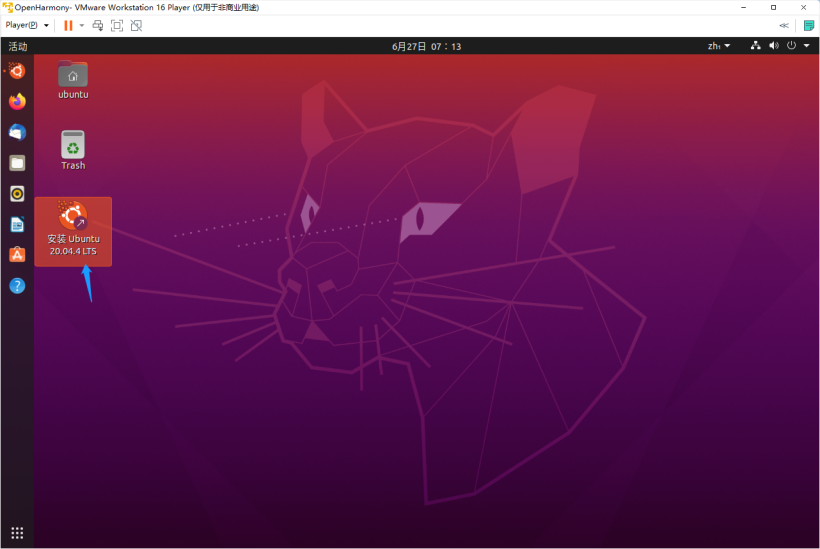Open the Player menu
The height and width of the screenshot is (549, 820).
pos(27,25)
